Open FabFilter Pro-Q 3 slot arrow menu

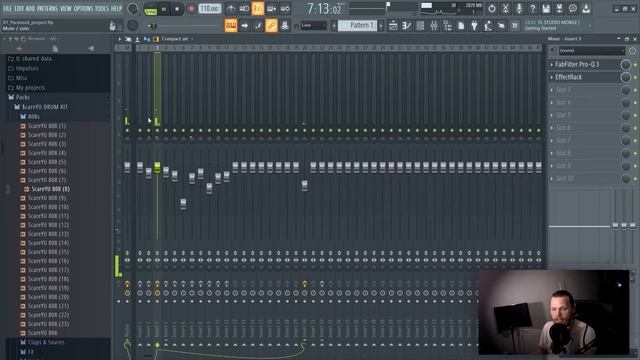(552, 64)
